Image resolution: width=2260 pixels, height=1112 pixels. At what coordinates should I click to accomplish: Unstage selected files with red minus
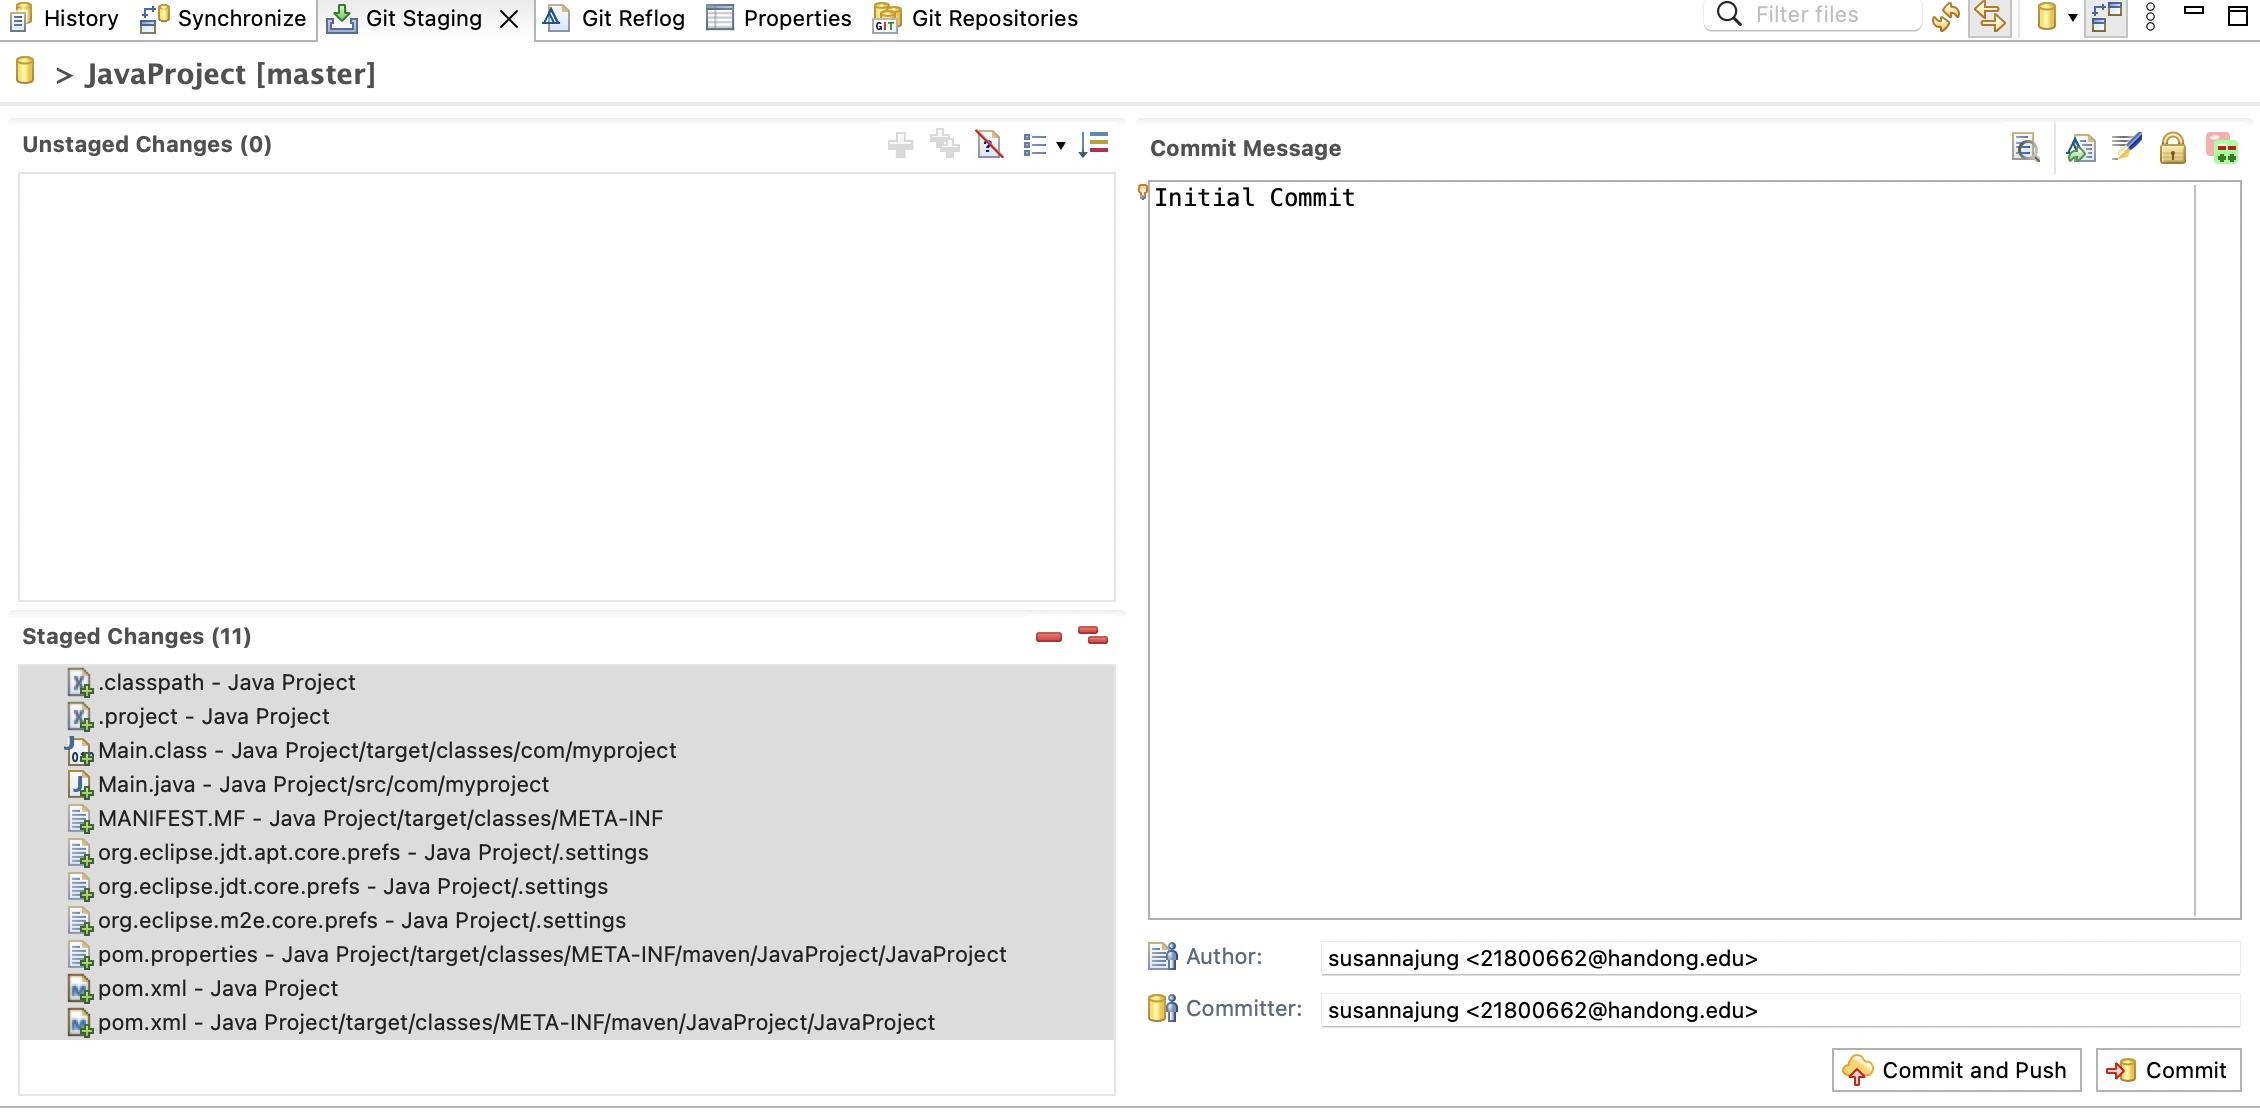click(x=1048, y=636)
